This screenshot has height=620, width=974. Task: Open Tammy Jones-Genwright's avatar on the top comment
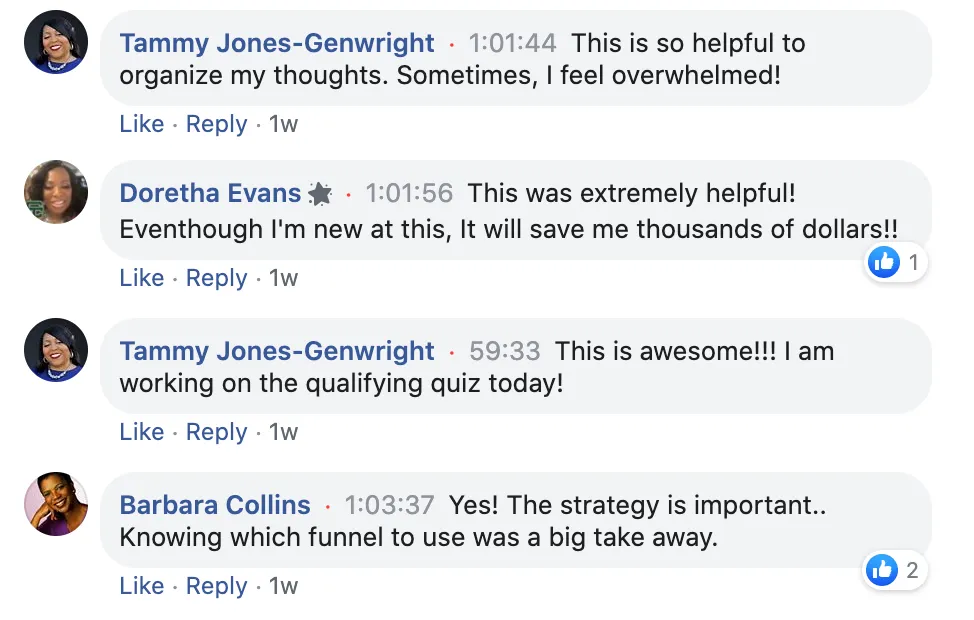pos(56,42)
